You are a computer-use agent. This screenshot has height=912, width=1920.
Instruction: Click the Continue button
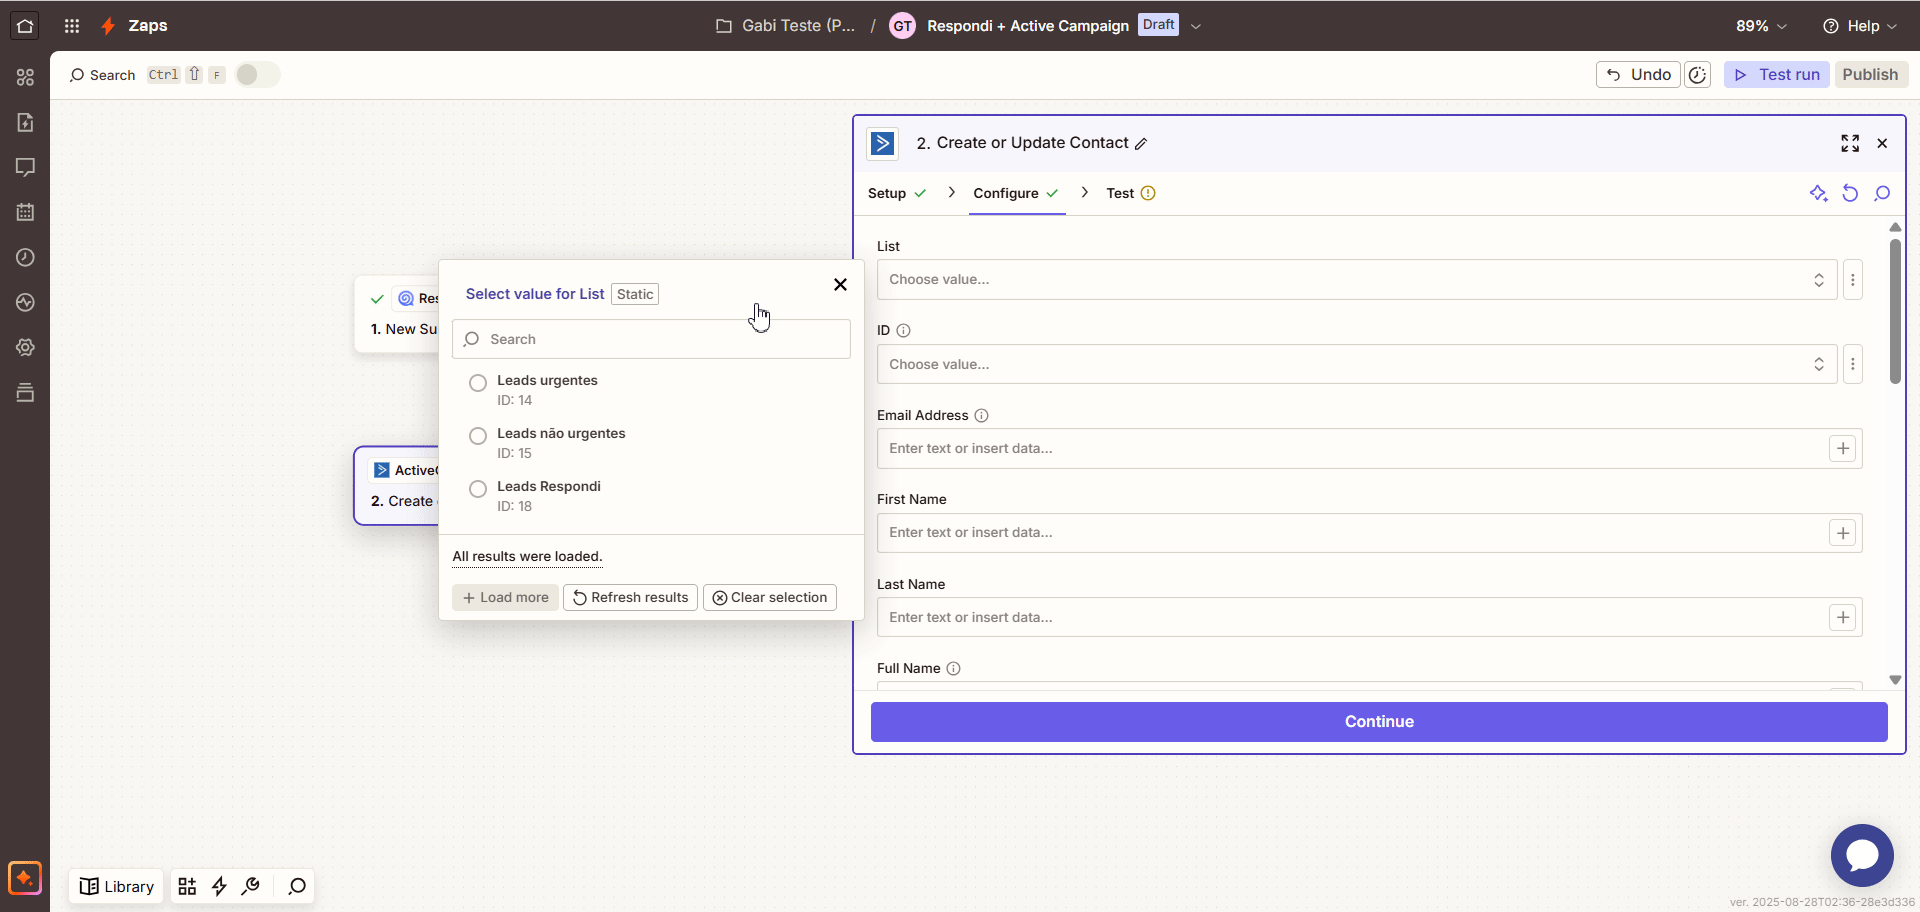(1379, 722)
